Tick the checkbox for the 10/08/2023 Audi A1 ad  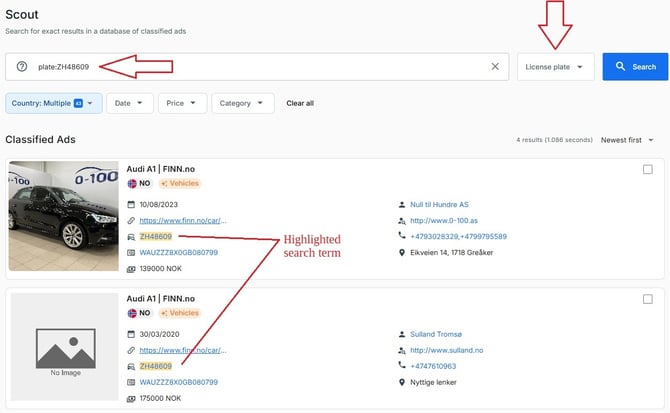coord(648,170)
